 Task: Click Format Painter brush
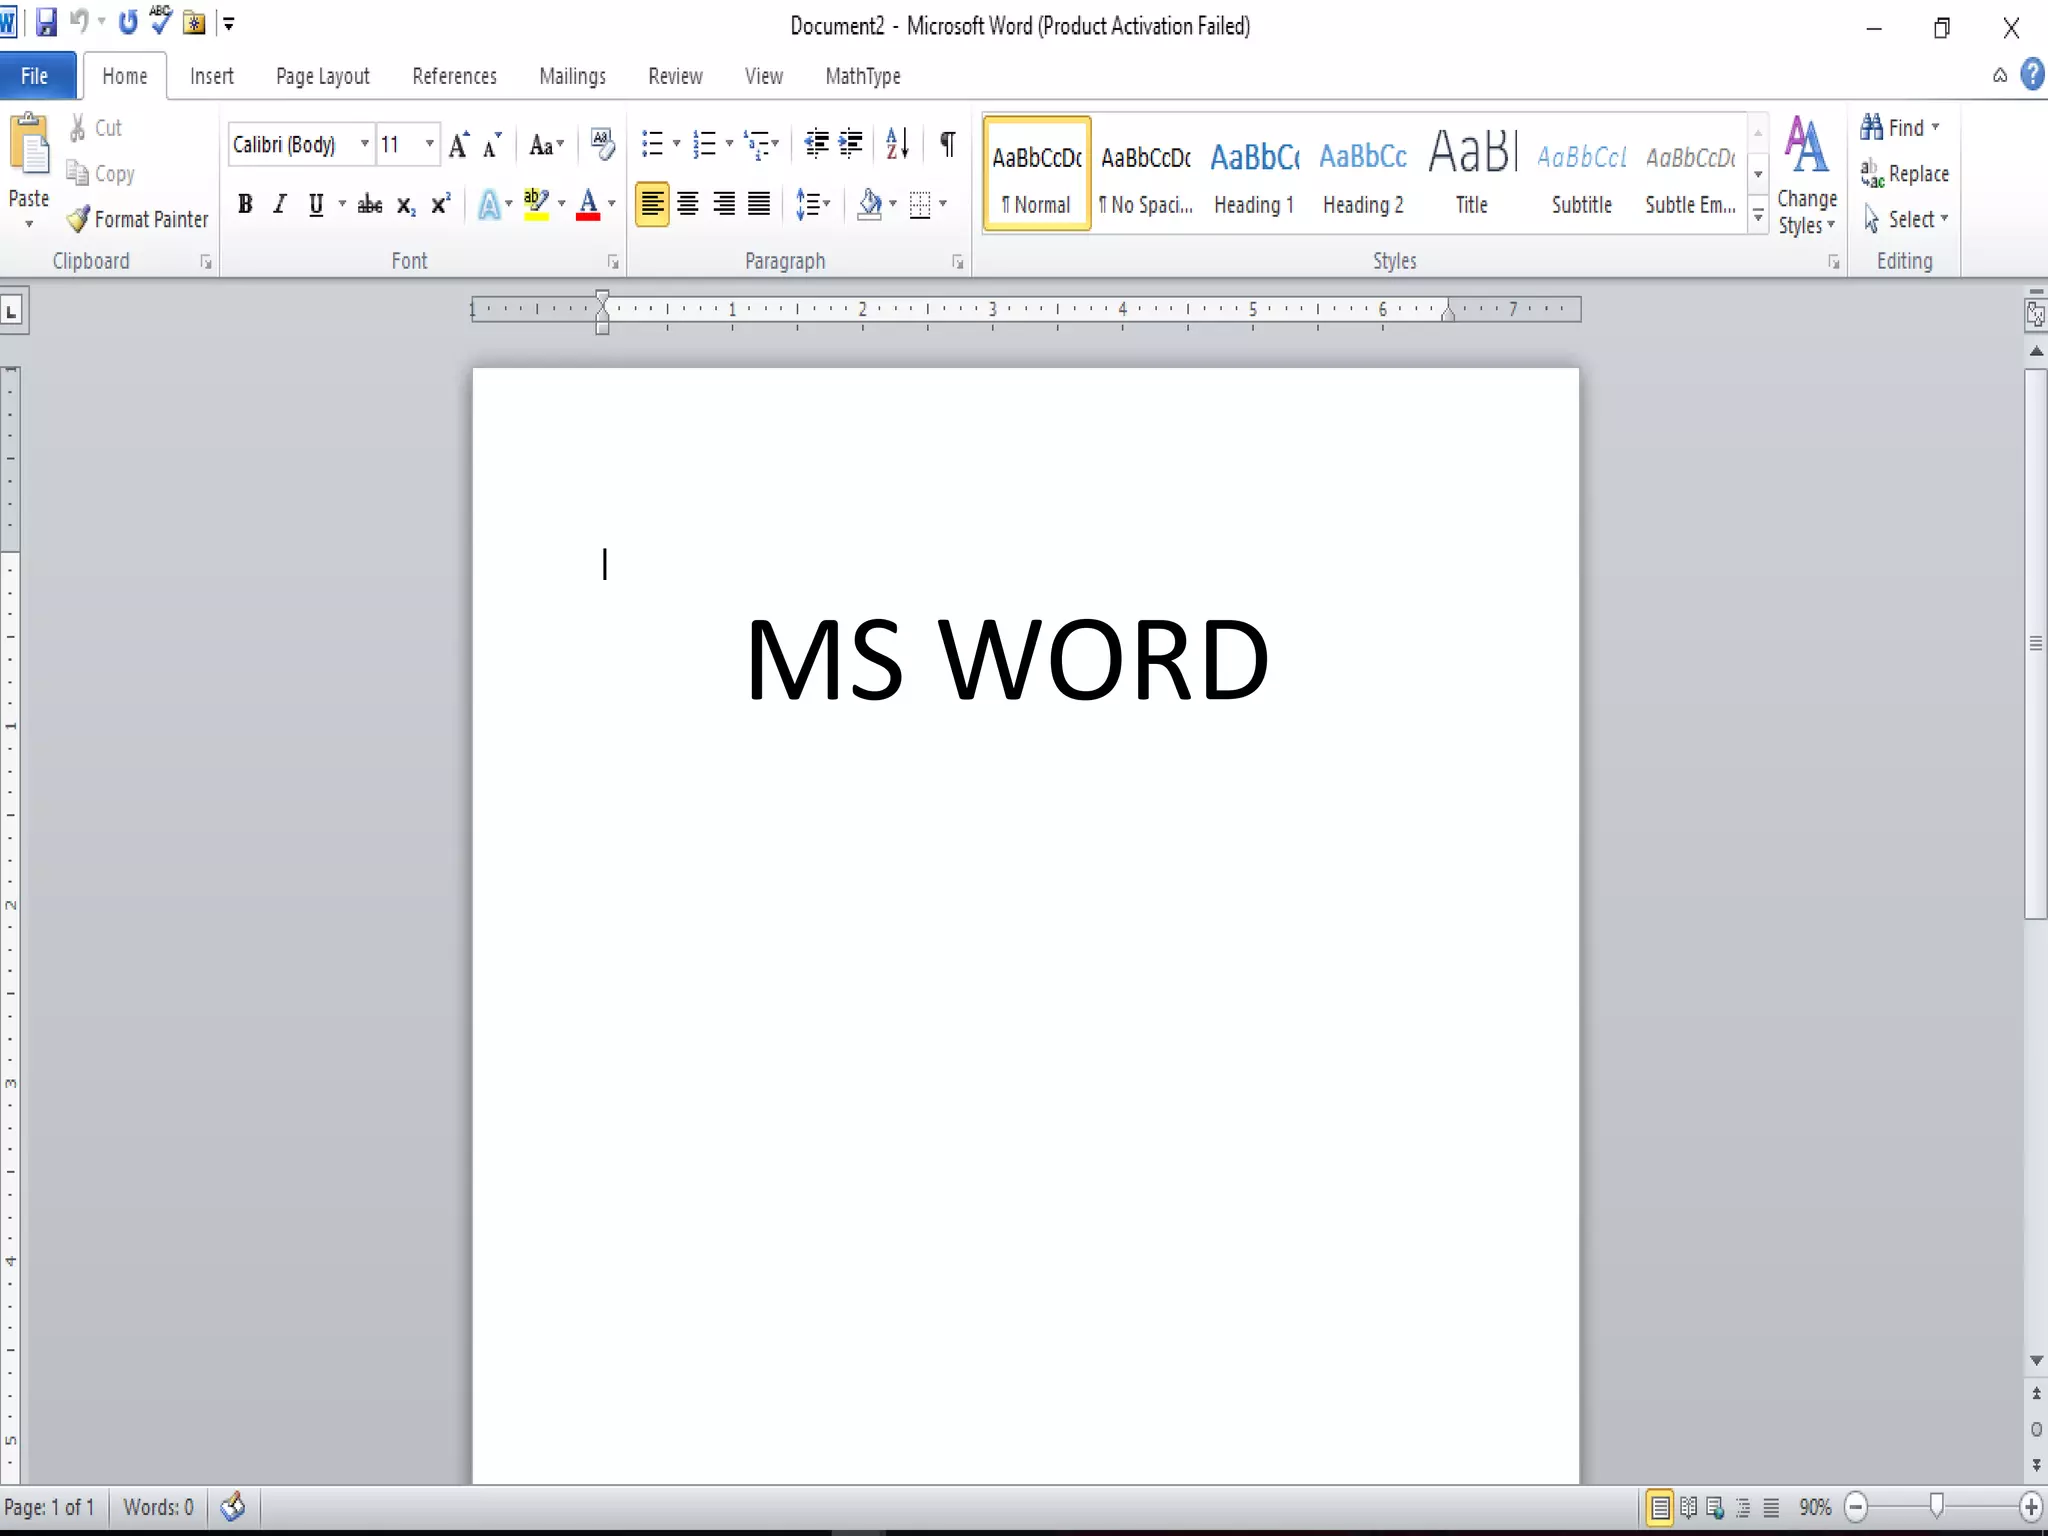138,219
